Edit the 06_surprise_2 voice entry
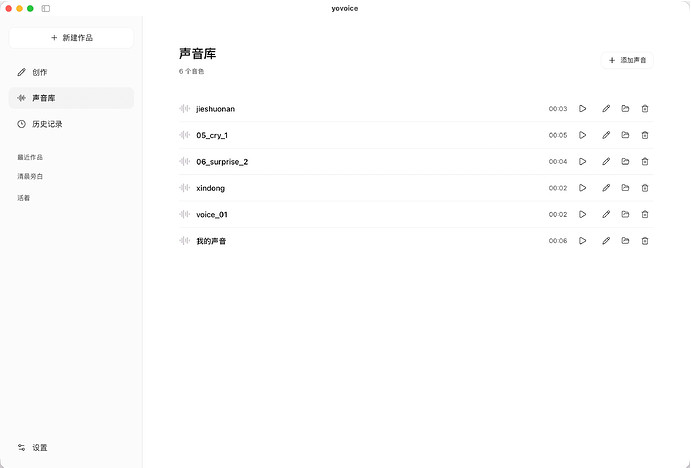This screenshot has height=468, width=691. (x=606, y=161)
